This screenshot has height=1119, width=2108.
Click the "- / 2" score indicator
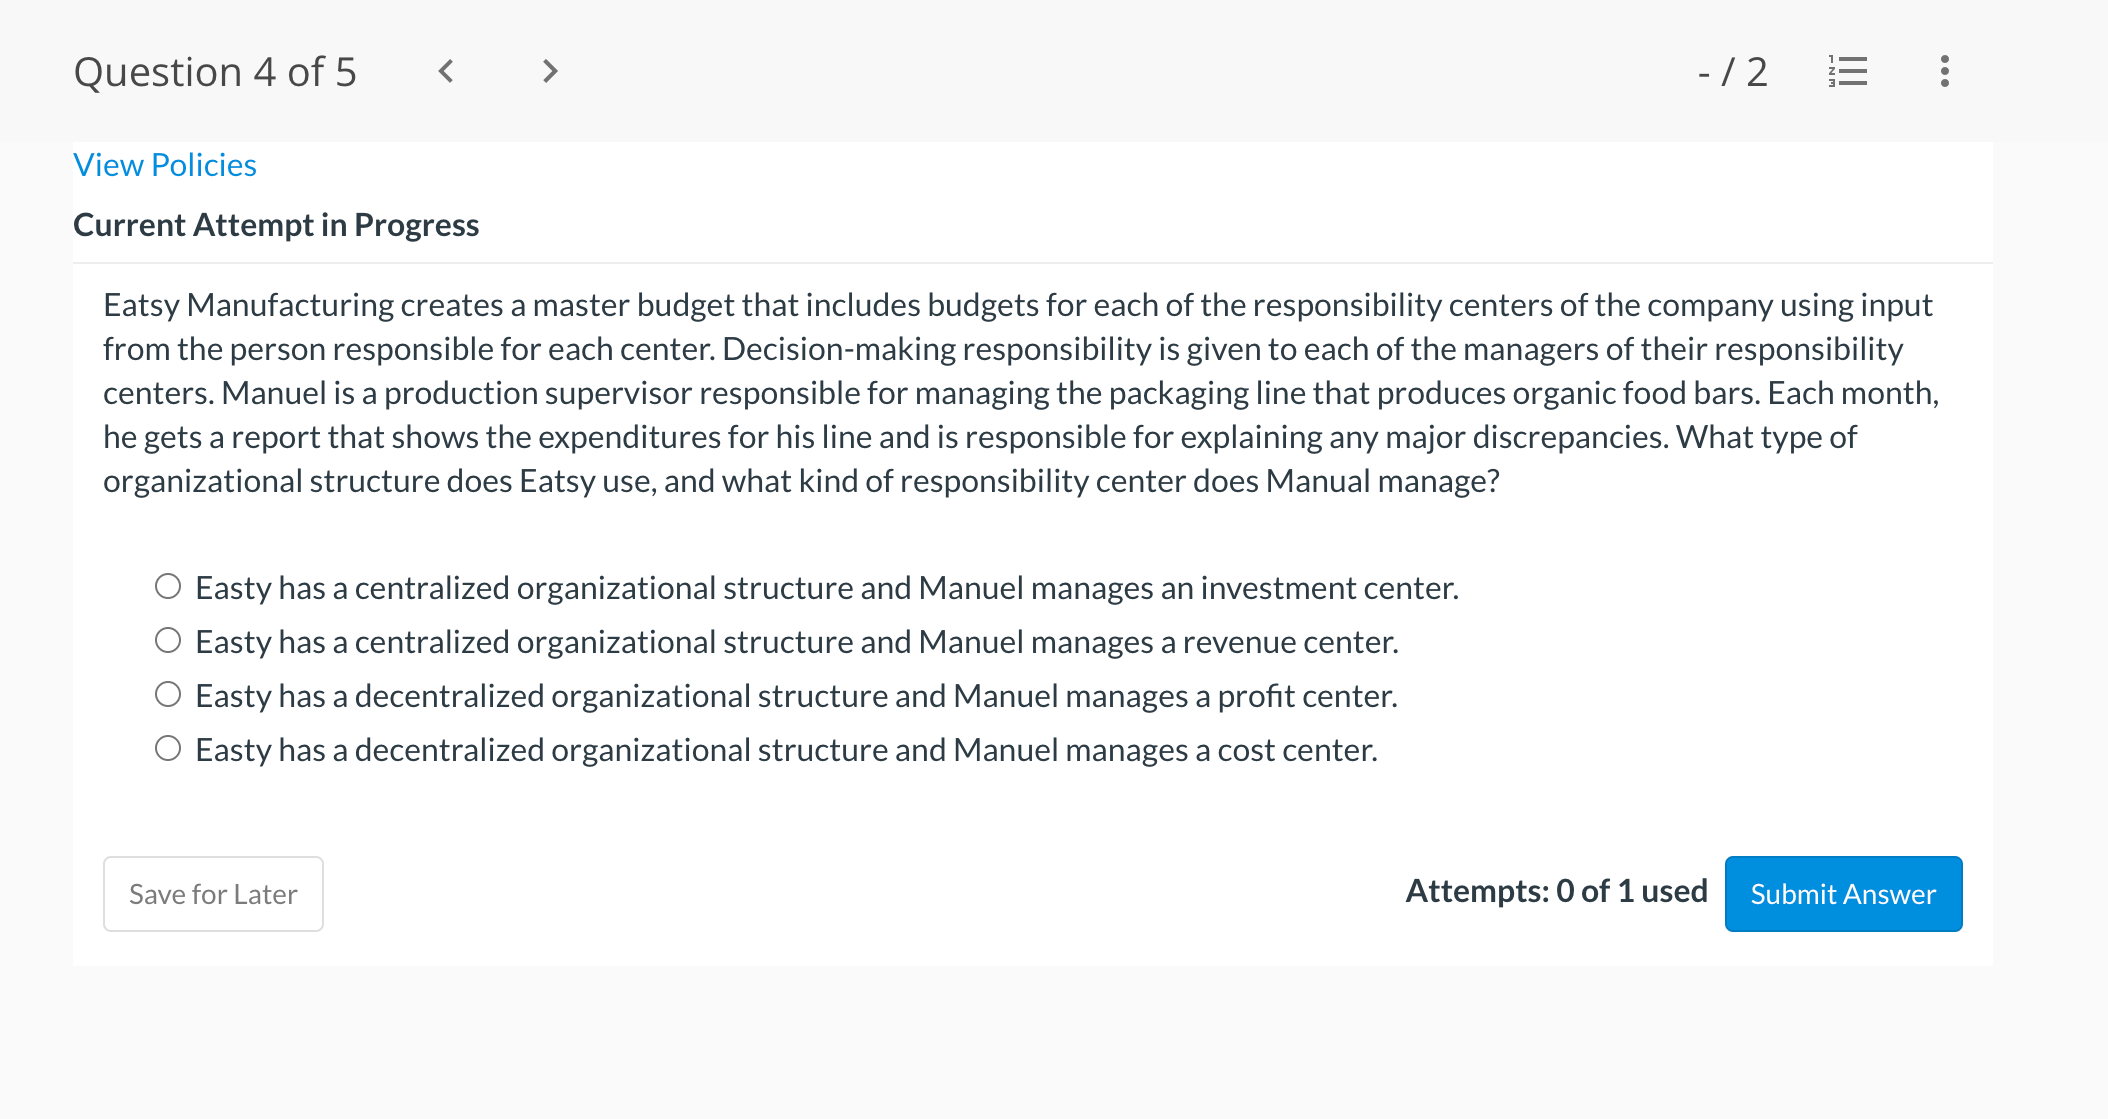point(1732,72)
